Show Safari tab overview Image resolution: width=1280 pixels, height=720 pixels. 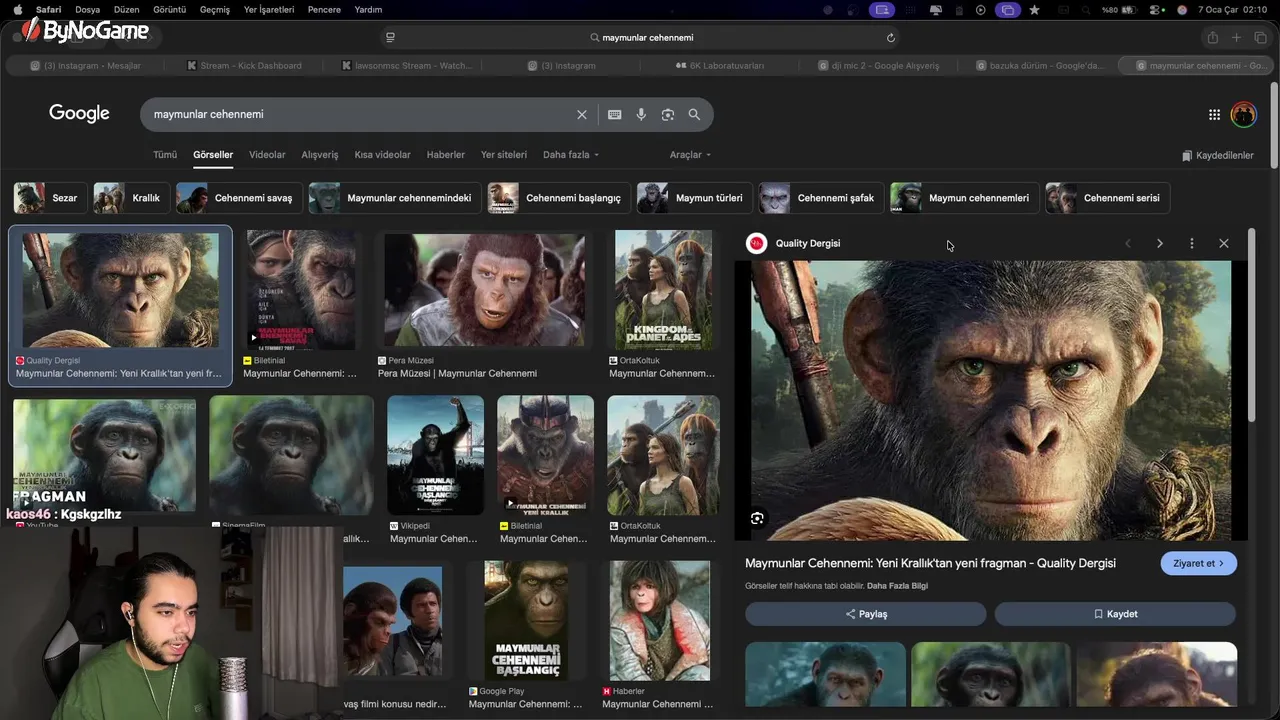[1260, 37]
